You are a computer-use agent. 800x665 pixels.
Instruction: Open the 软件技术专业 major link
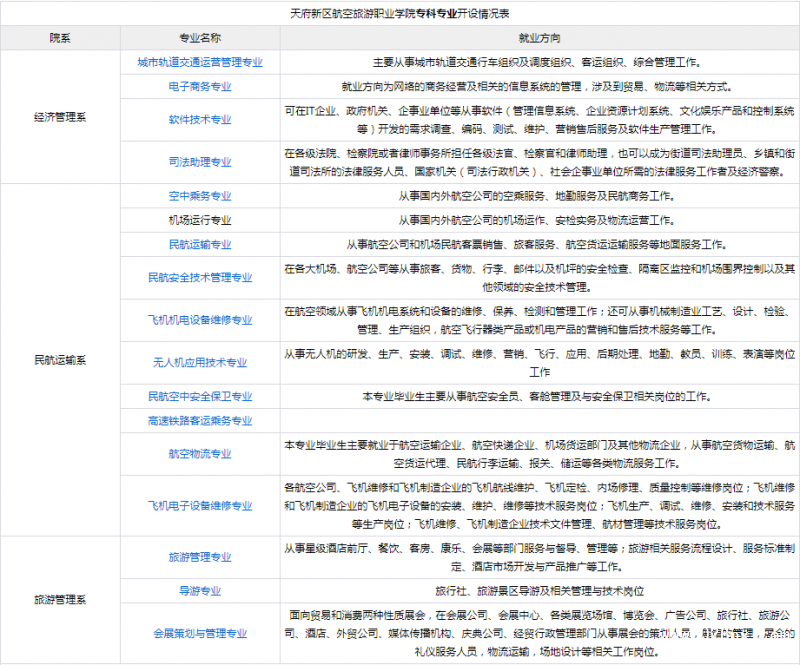coord(200,119)
